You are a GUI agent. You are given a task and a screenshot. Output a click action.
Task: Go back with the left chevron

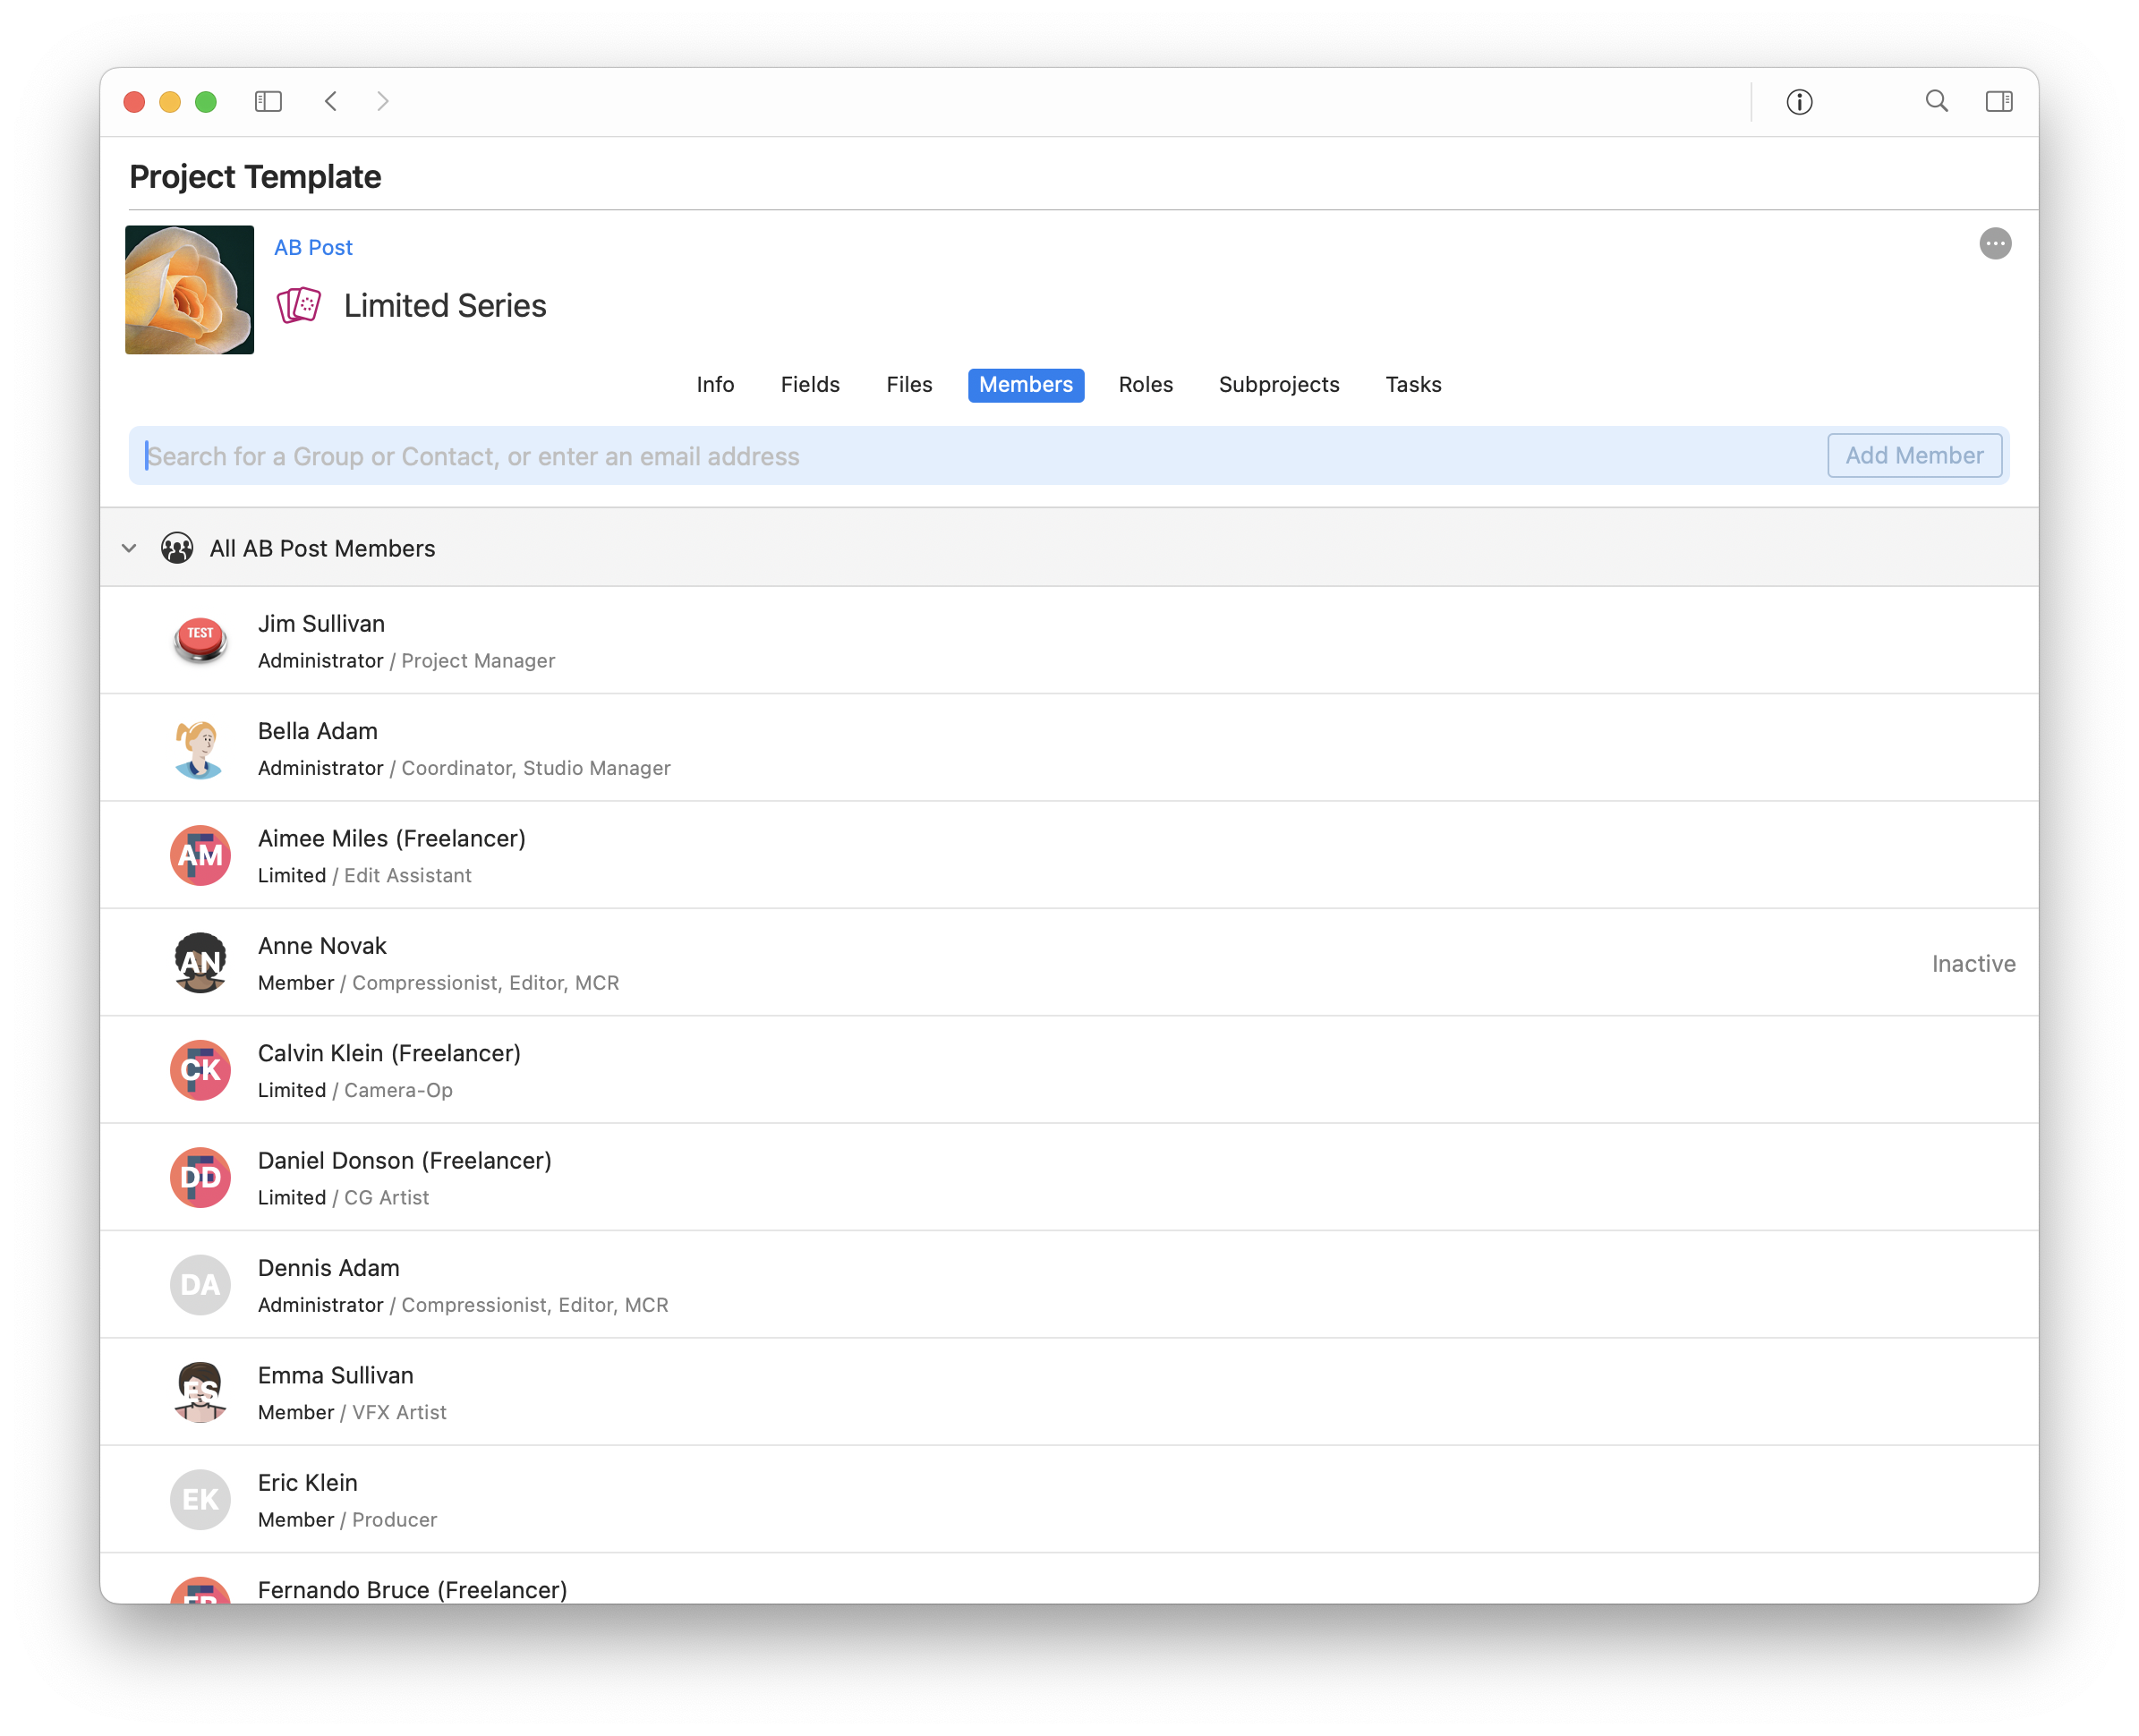[x=331, y=101]
